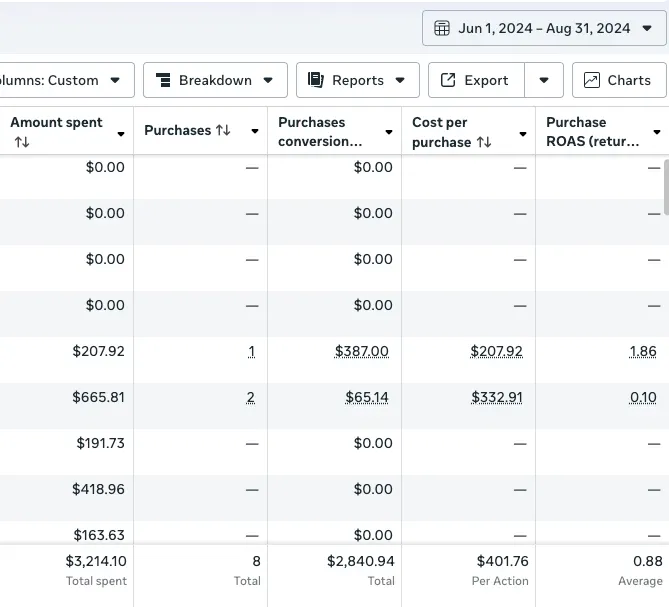Sort by Purchases column arrows
This screenshot has width=669, height=607.
[x=223, y=130]
